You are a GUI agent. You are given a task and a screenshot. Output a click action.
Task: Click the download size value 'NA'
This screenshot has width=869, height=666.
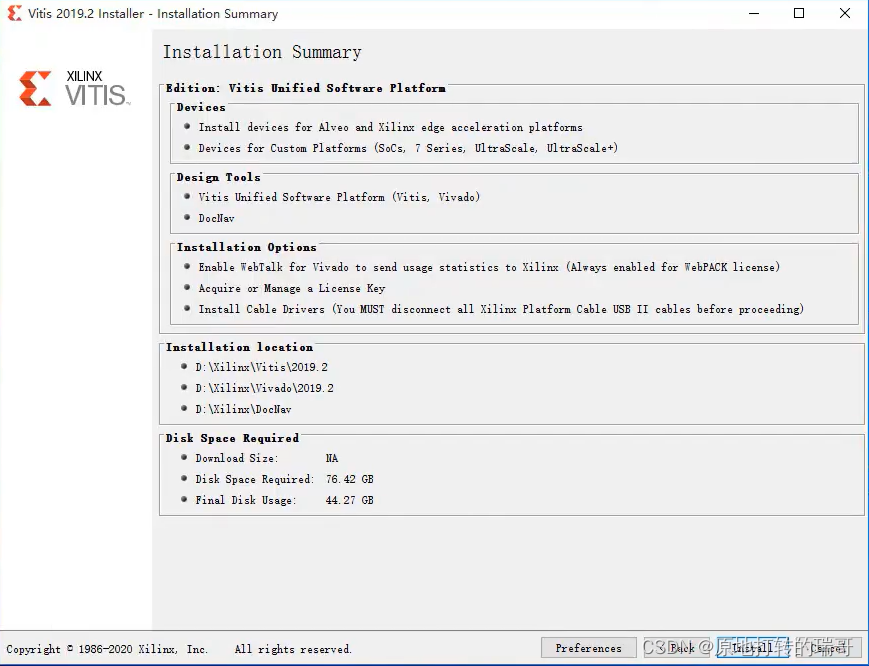(332, 458)
